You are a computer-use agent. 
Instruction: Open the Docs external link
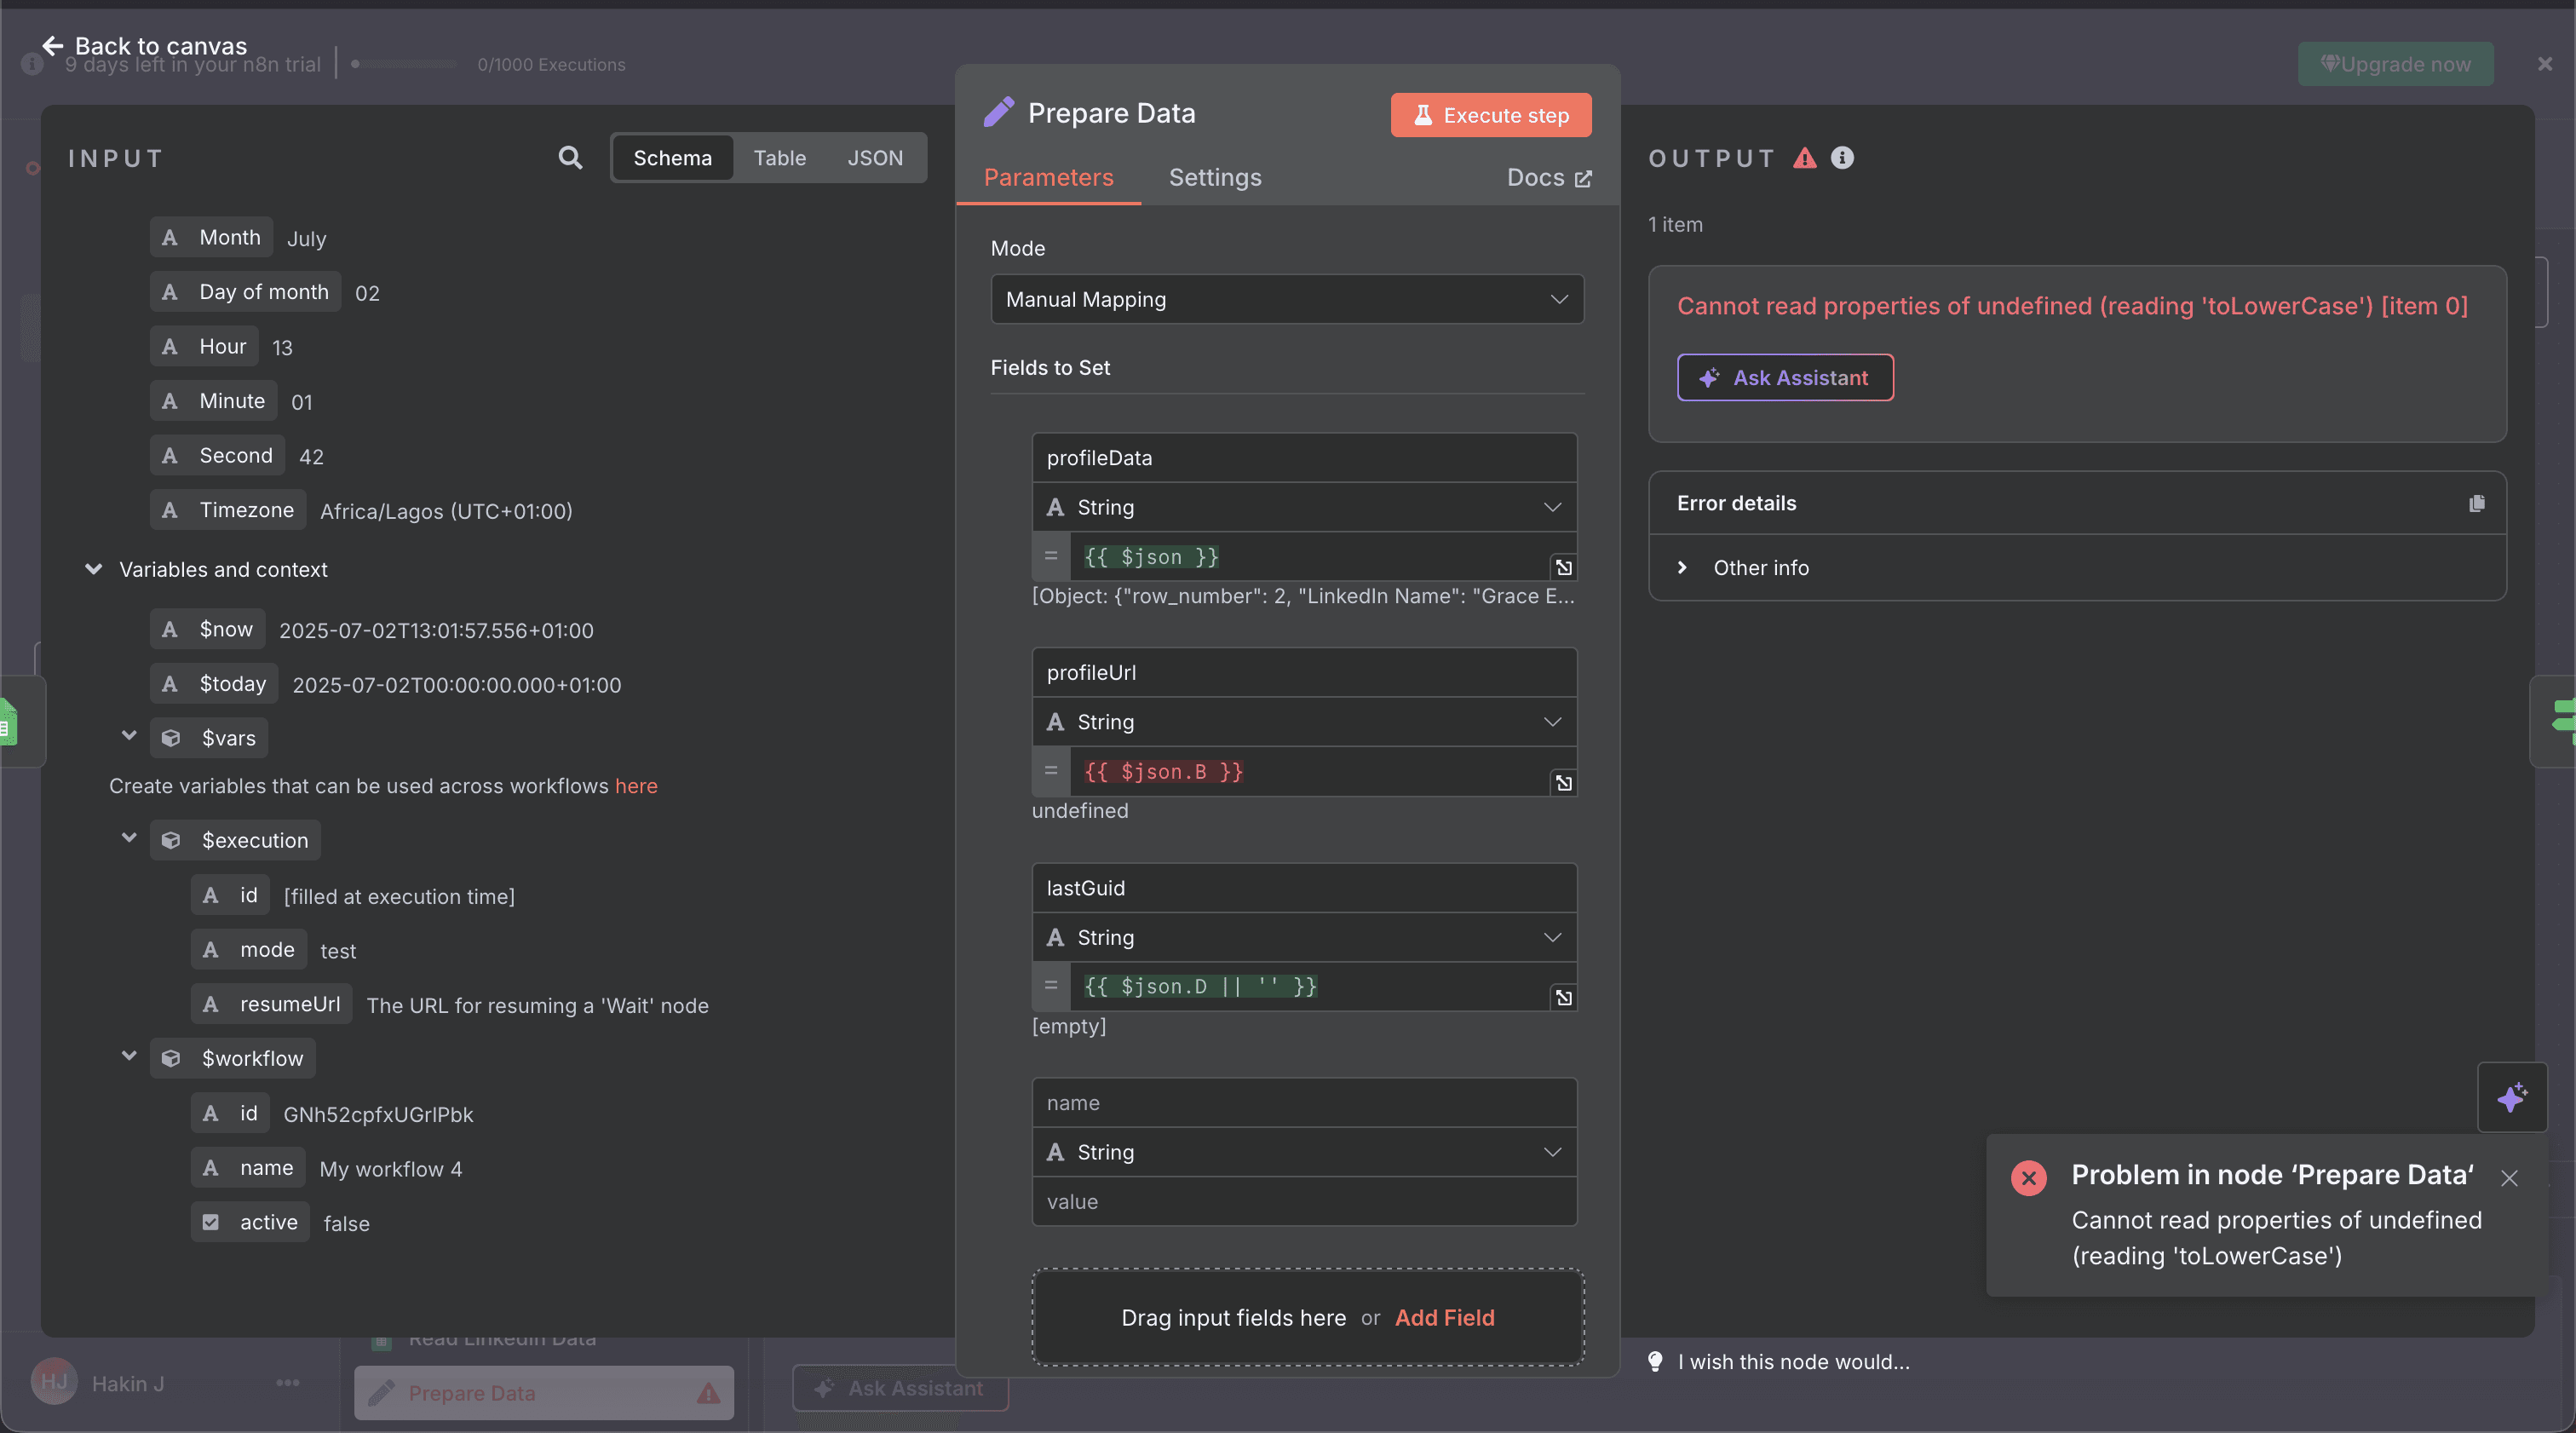[x=1549, y=178]
